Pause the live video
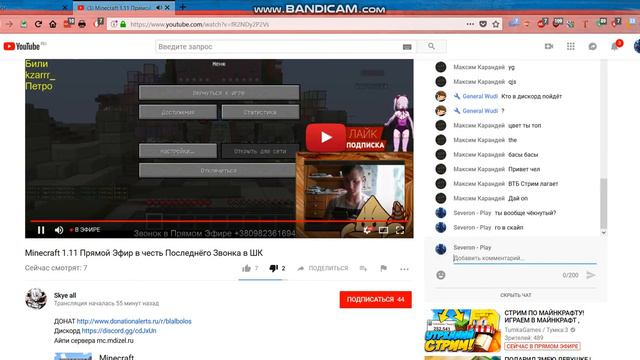 [x=41, y=230]
